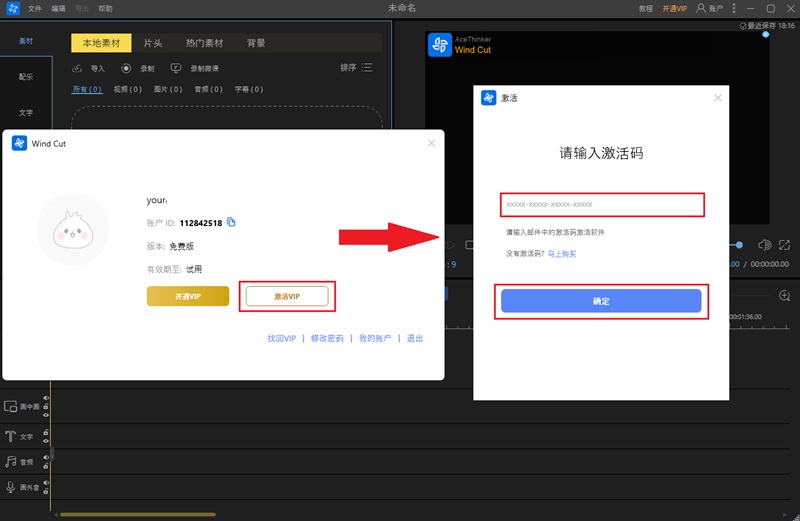The width and height of the screenshot is (800, 521).
Task: Switch to the 片头 tab
Action: tap(153, 43)
